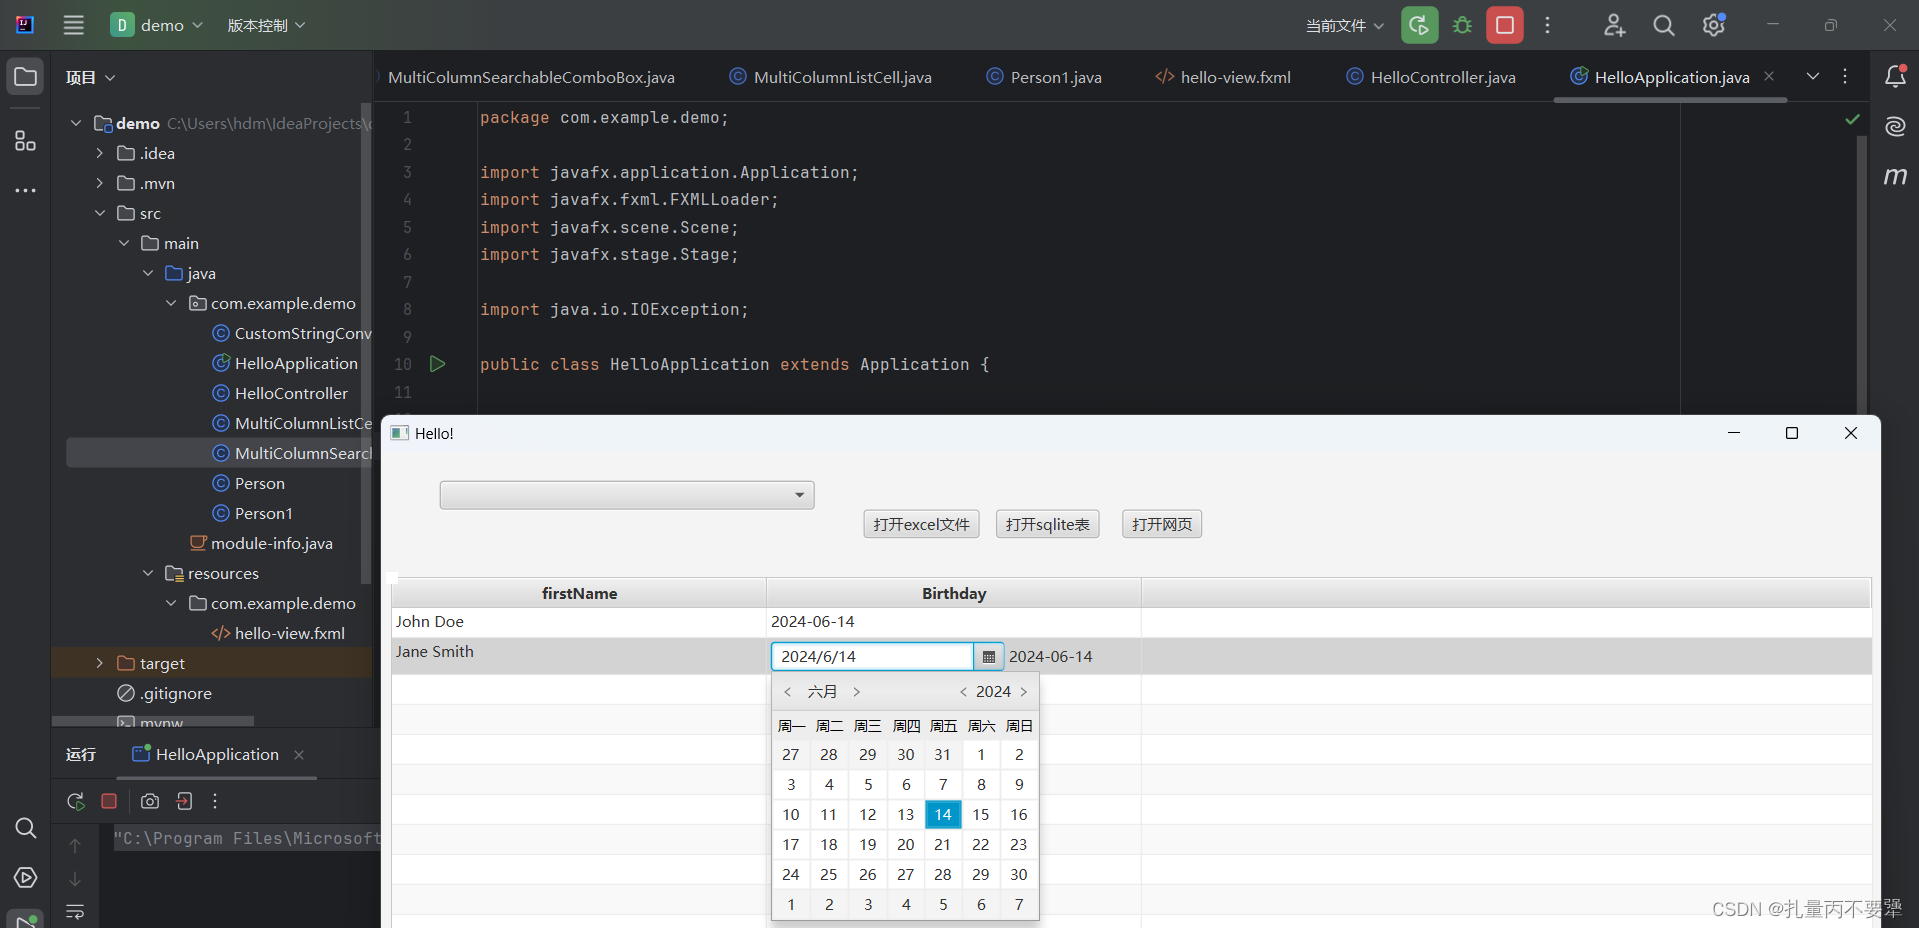The height and width of the screenshot is (928, 1919).
Task: Switch to hello-view.fxml editor tab
Action: (x=1223, y=77)
